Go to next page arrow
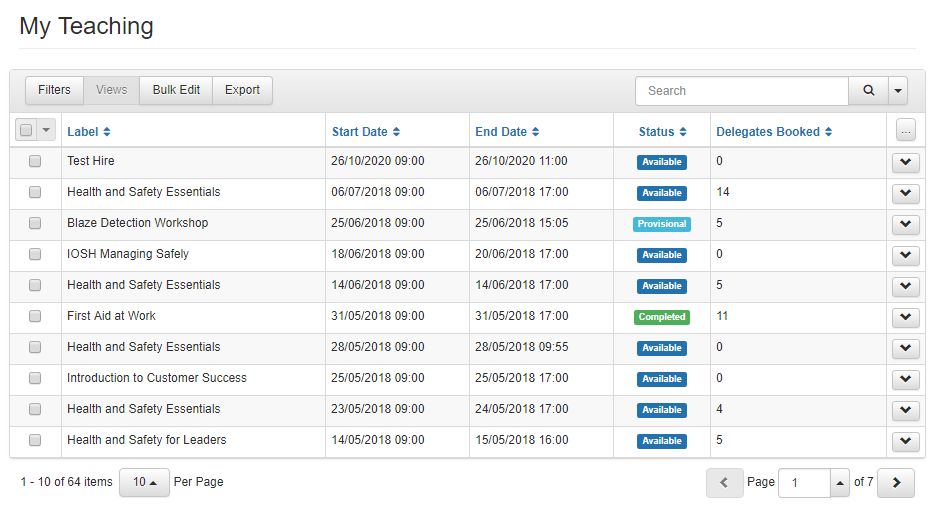The width and height of the screenshot is (937, 509). pyautogui.click(x=896, y=482)
